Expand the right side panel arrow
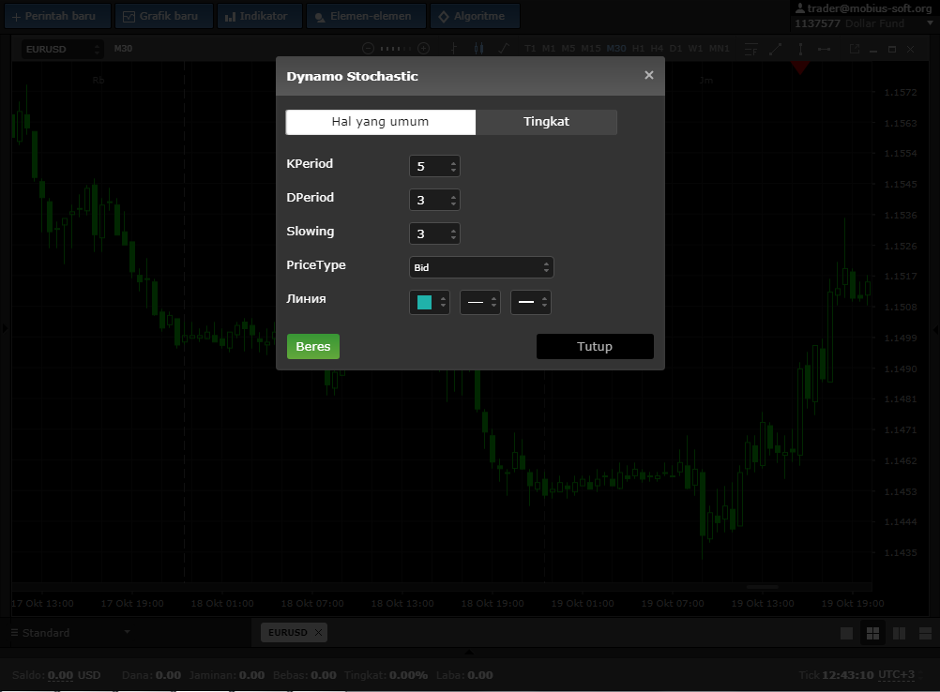This screenshot has height=692, width=940. point(936,330)
